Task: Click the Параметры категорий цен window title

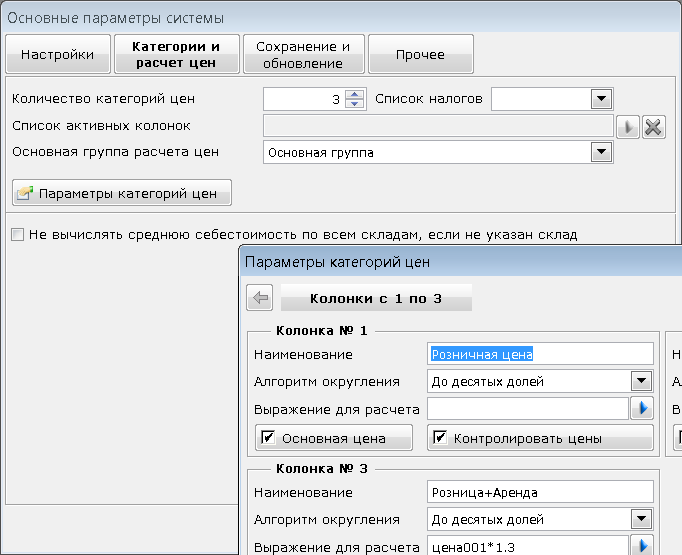Action: click(x=338, y=262)
